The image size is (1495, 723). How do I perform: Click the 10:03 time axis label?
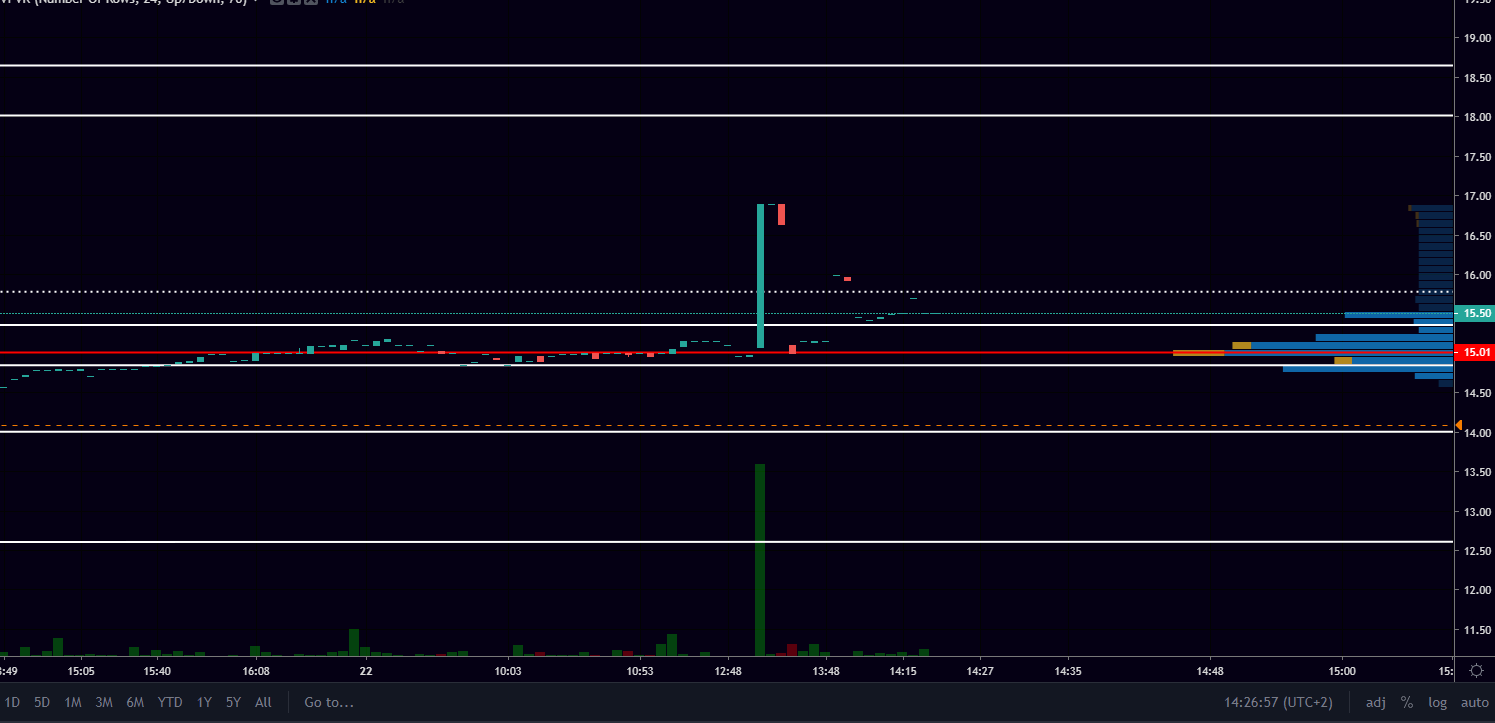(x=509, y=671)
